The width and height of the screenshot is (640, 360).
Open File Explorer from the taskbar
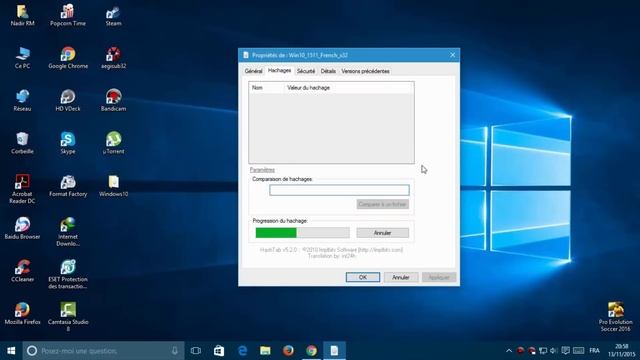point(265,351)
